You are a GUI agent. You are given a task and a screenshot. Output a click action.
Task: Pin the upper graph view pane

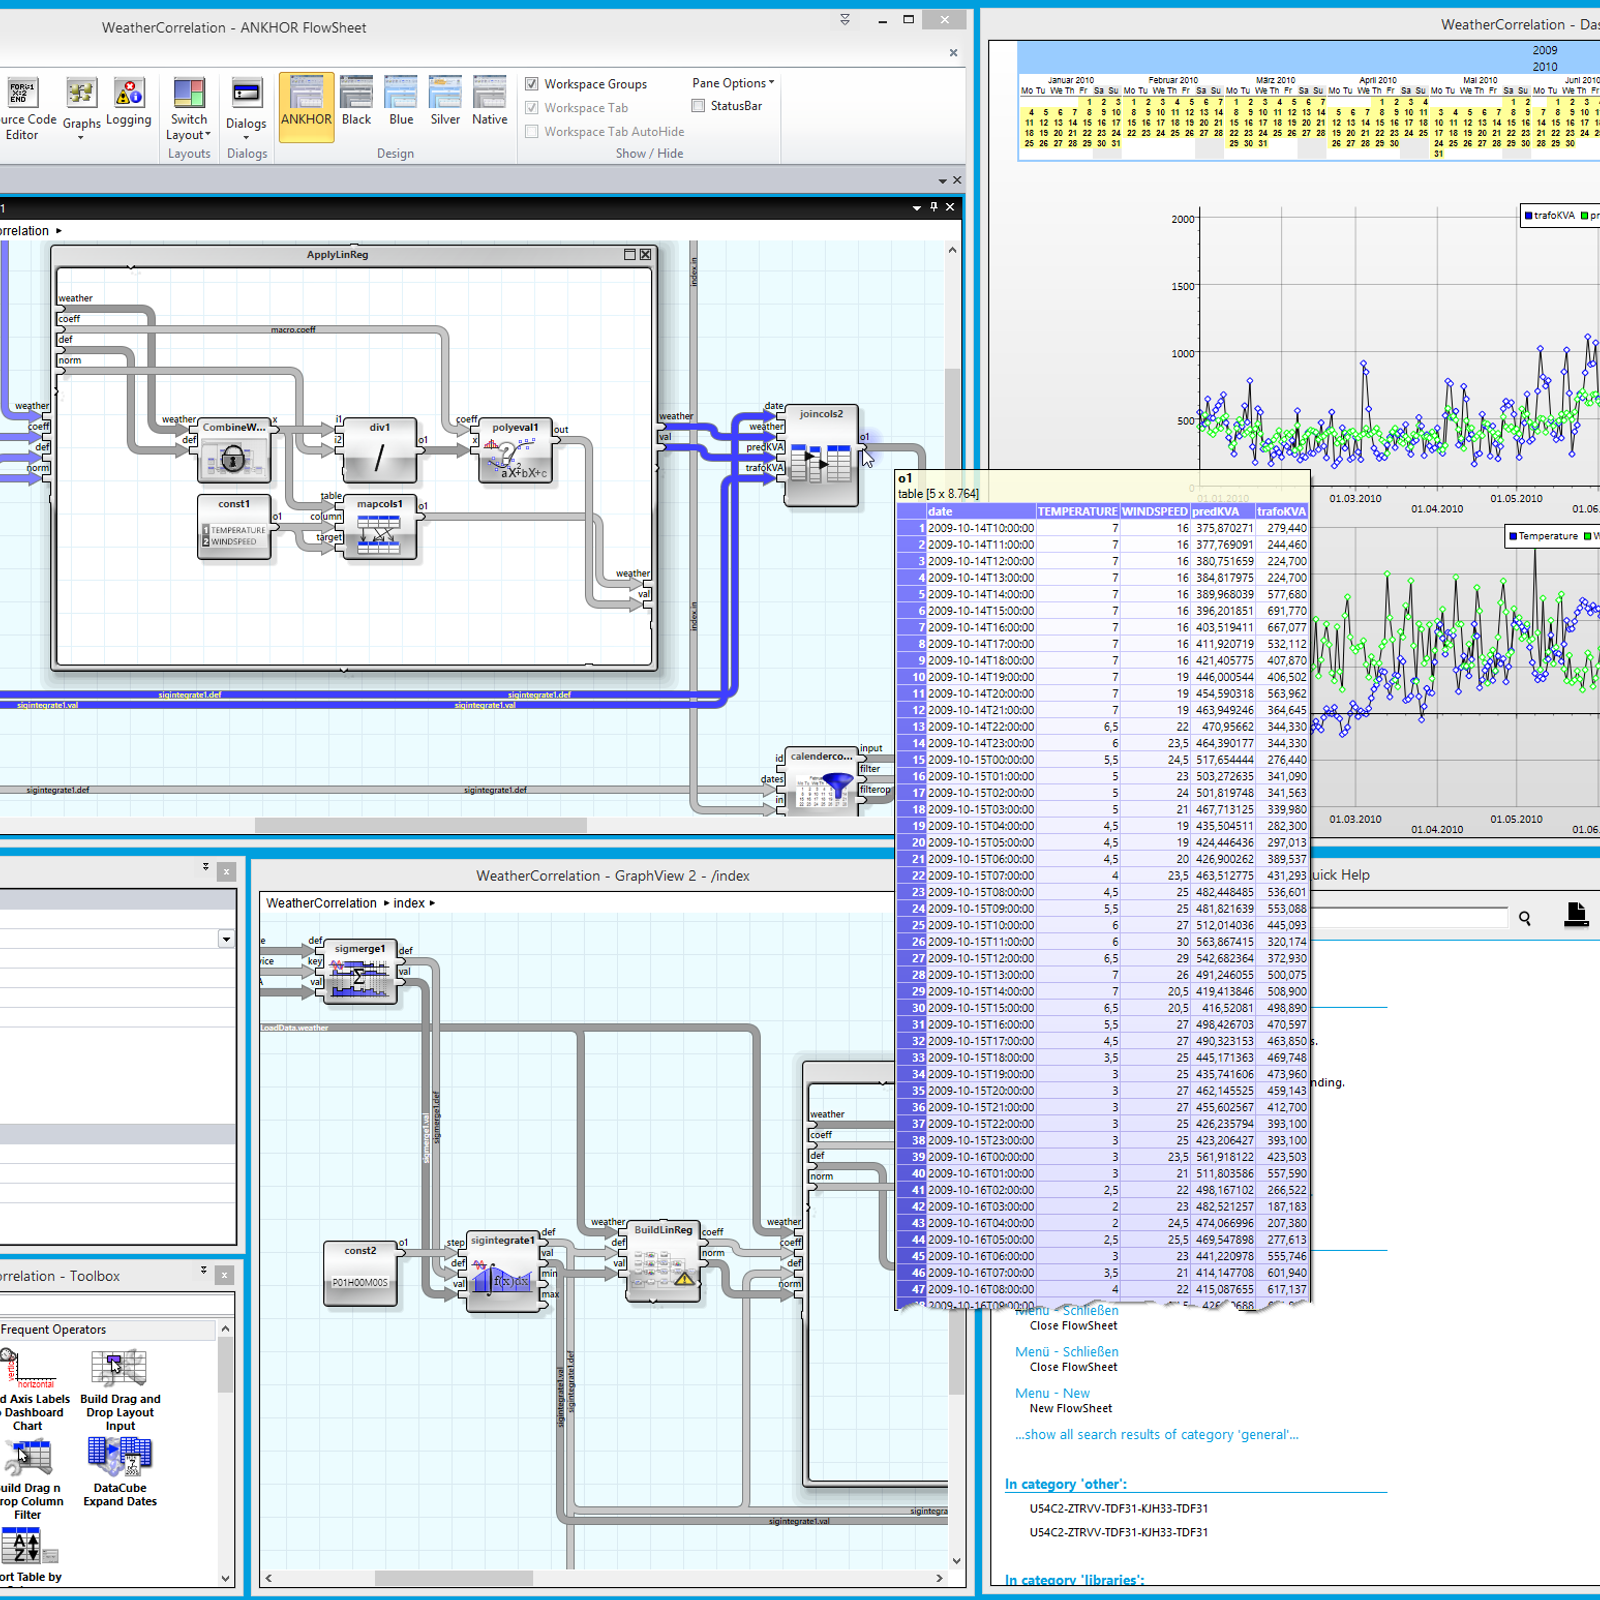click(934, 207)
